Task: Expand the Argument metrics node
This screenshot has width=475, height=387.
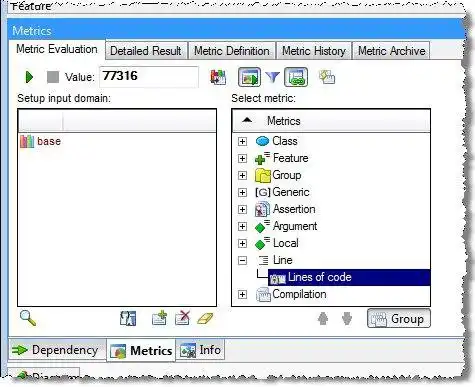Action: coord(242,226)
